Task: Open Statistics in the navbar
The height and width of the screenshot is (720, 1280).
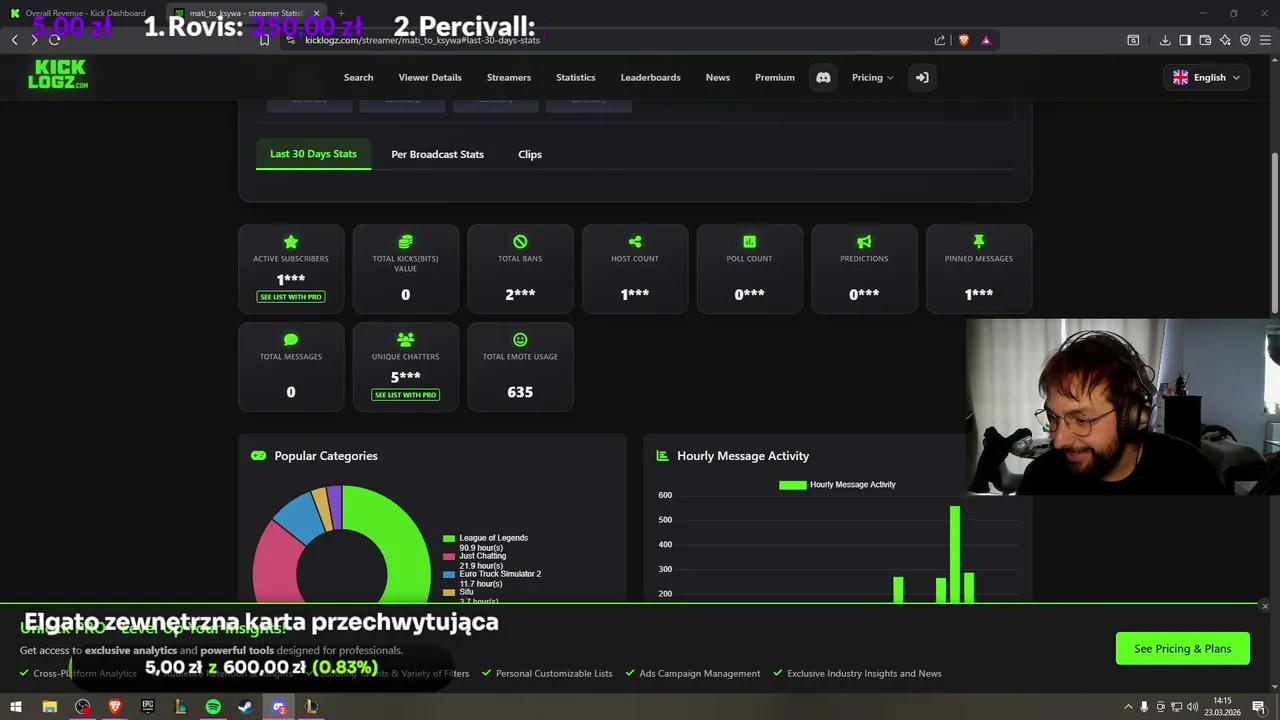Action: pyautogui.click(x=575, y=77)
